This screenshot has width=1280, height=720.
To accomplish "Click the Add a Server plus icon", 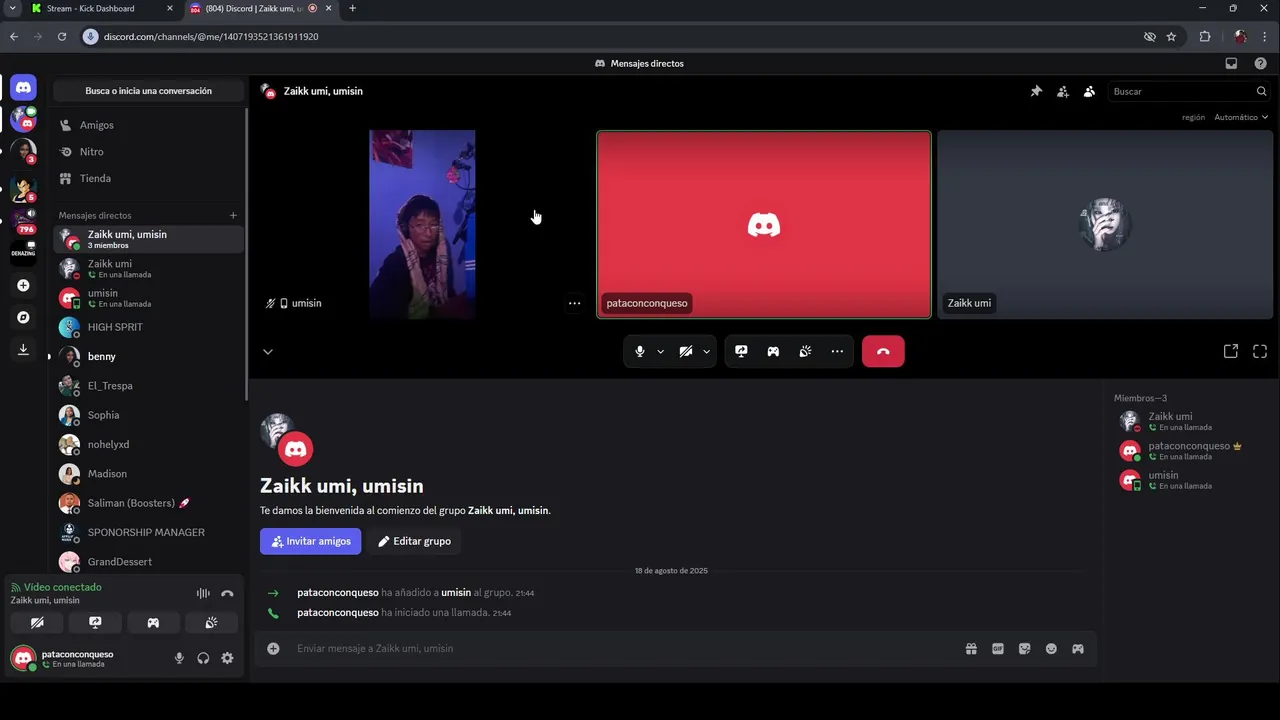I will (23, 285).
